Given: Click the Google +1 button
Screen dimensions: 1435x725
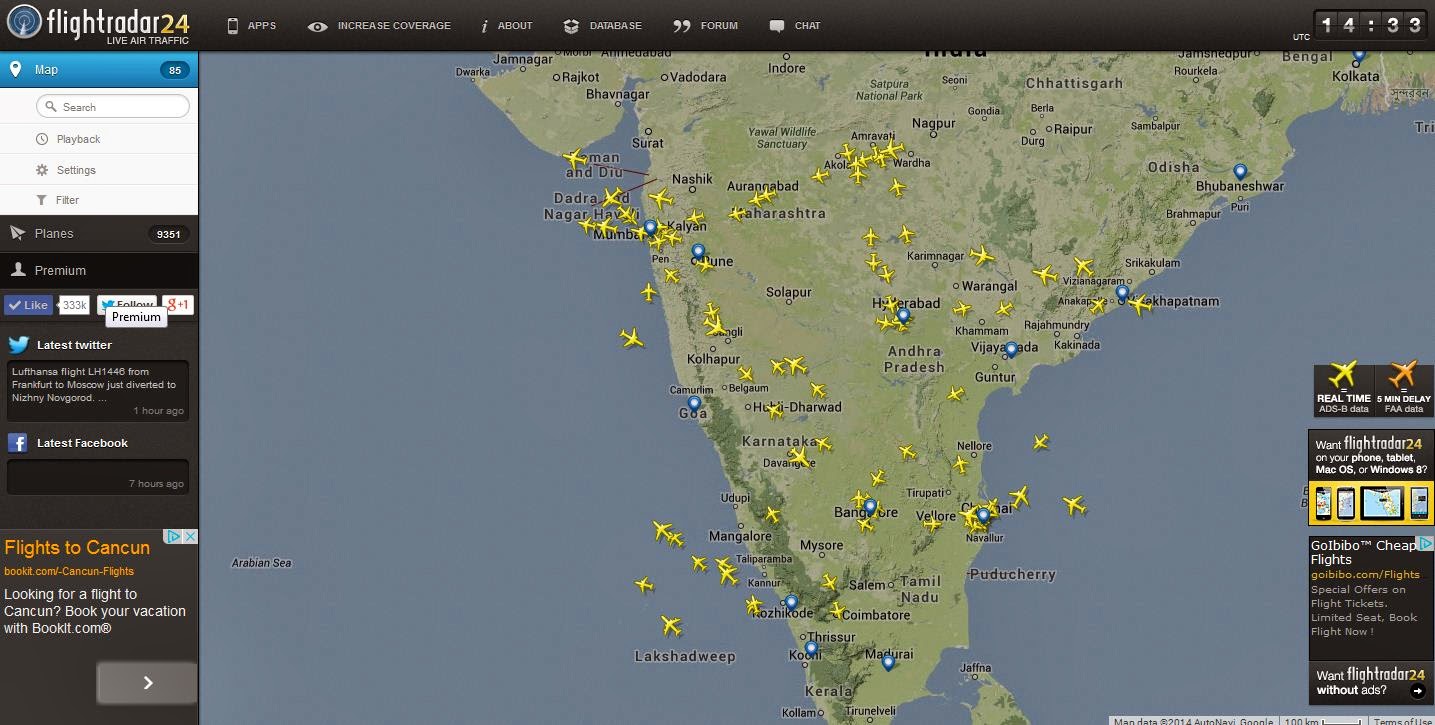Looking at the screenshot, I should pos(177,305).
